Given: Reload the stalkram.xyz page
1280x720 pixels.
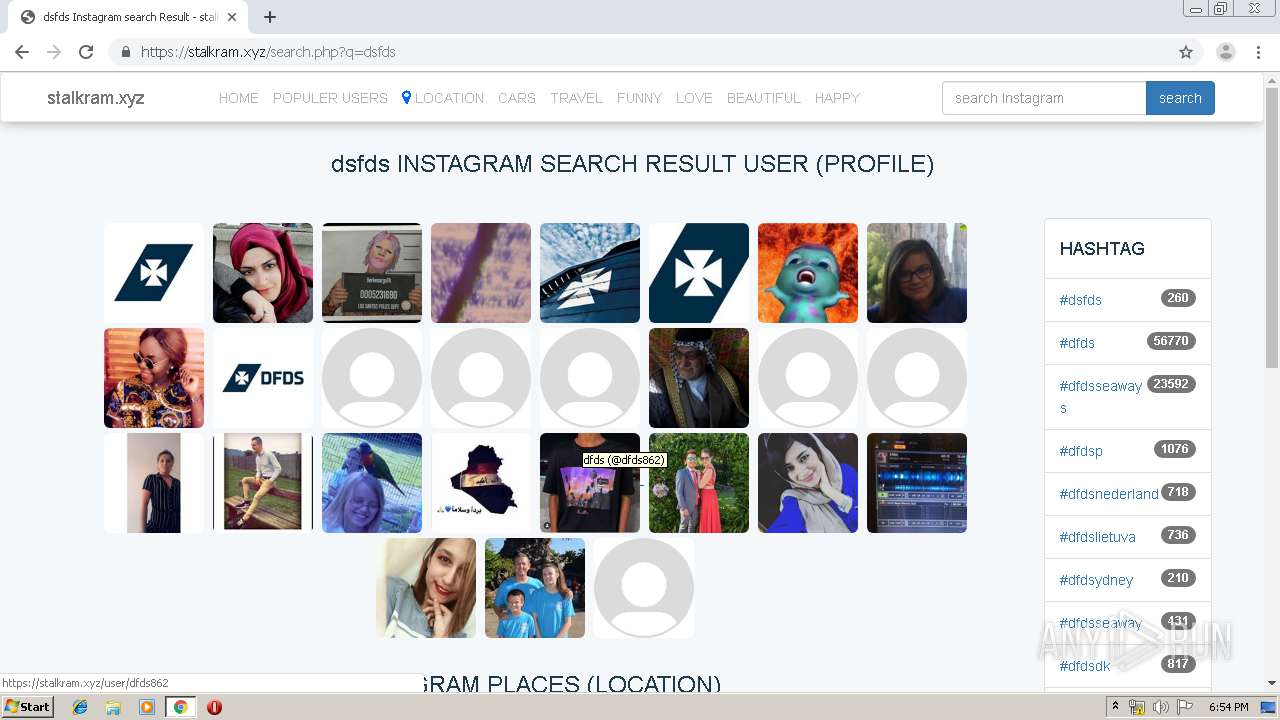Looking at the screenshot, I should (x=86, y=52).
